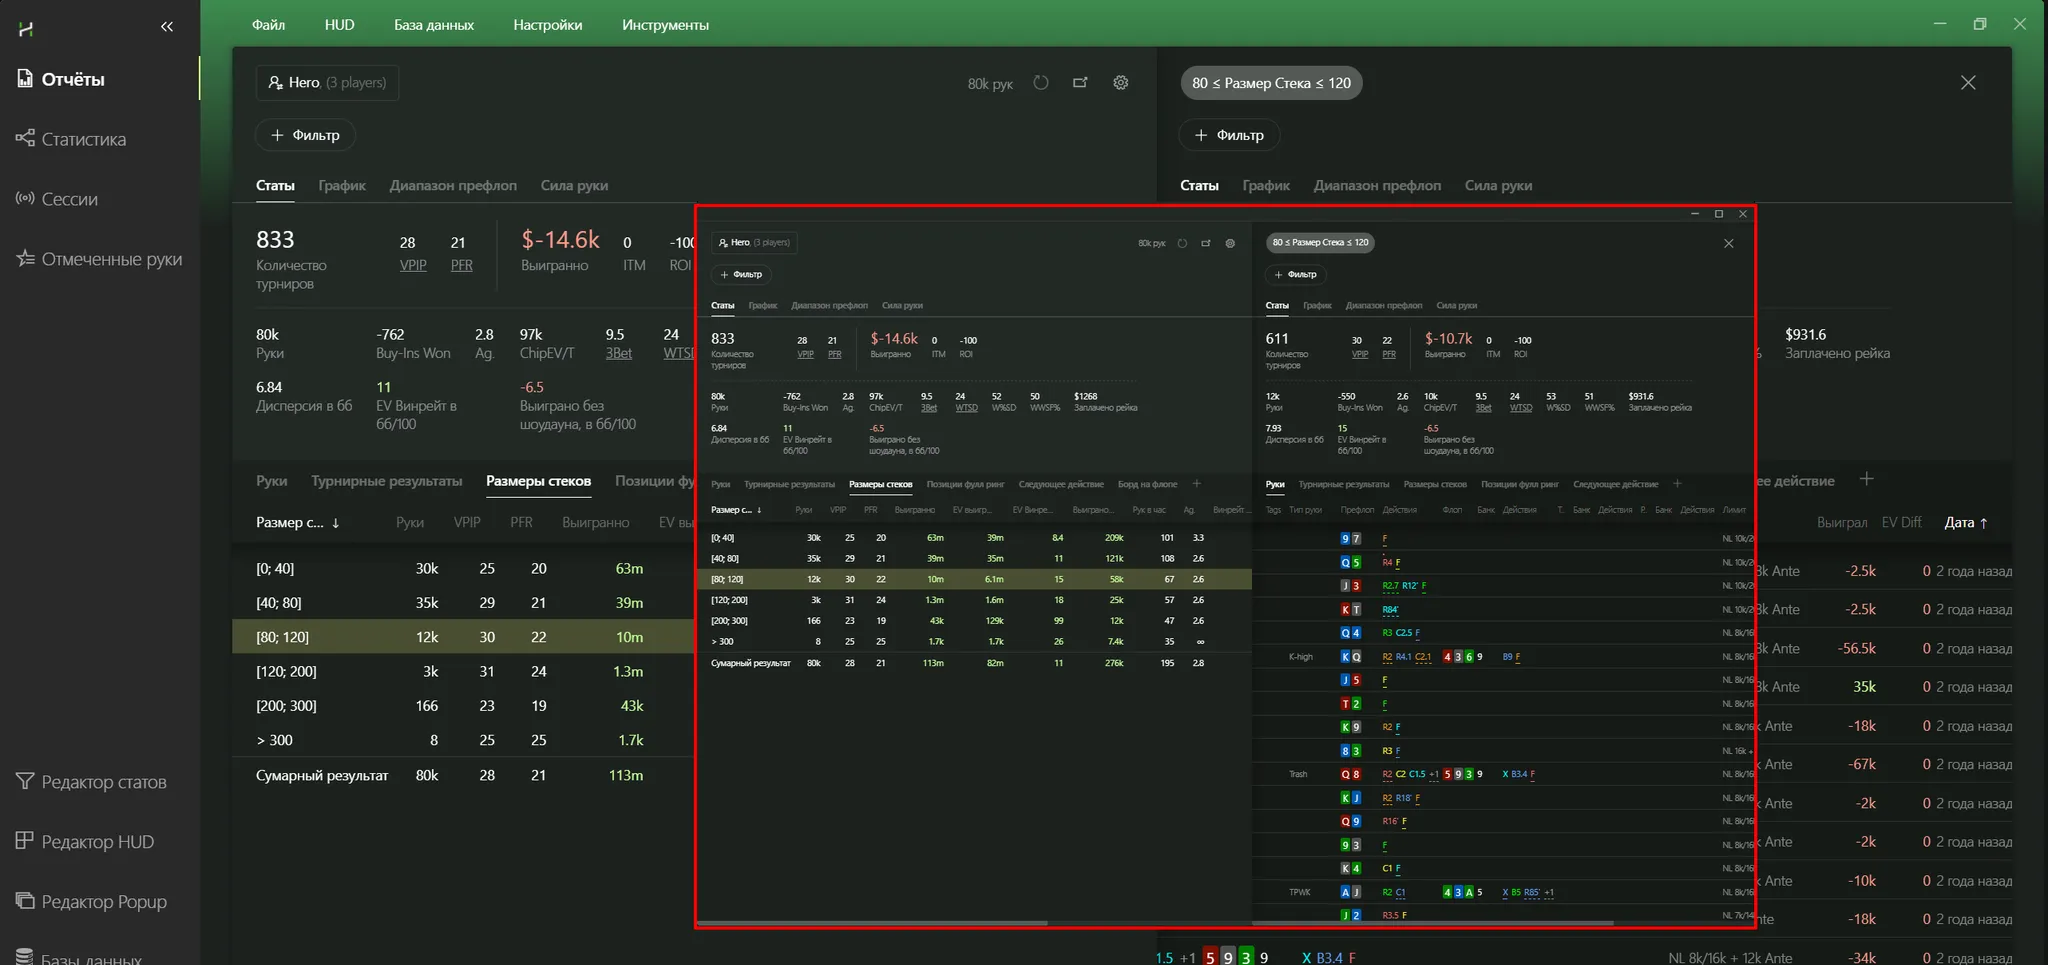Open the Инструменты menu

[665, 24]
